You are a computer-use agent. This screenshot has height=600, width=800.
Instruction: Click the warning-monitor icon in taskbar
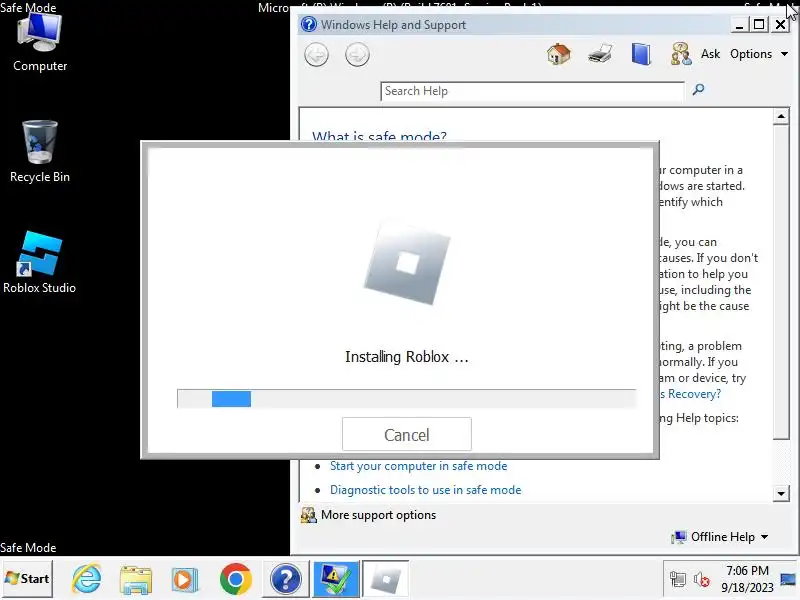(336, 579)
